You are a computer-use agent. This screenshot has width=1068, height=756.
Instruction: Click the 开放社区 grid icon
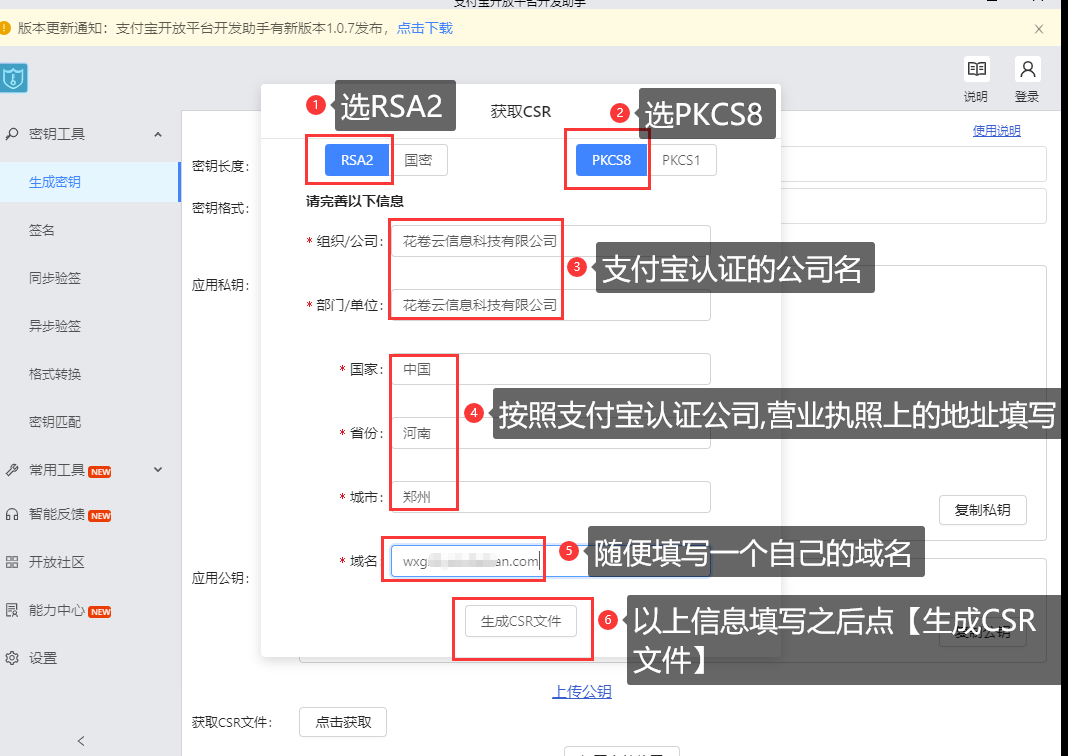[12, 562]
